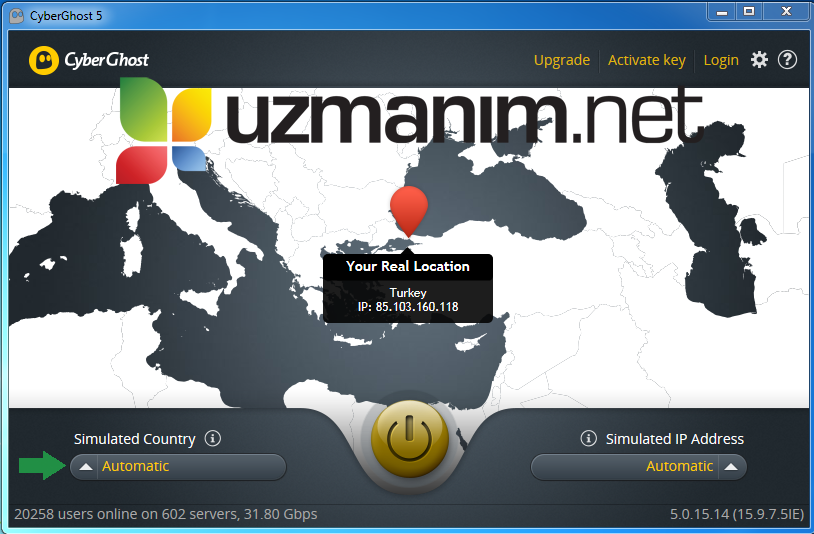The image size is (814, 534).
Task: Close the CyberGhost 5 window
Action: pos(786,11)
